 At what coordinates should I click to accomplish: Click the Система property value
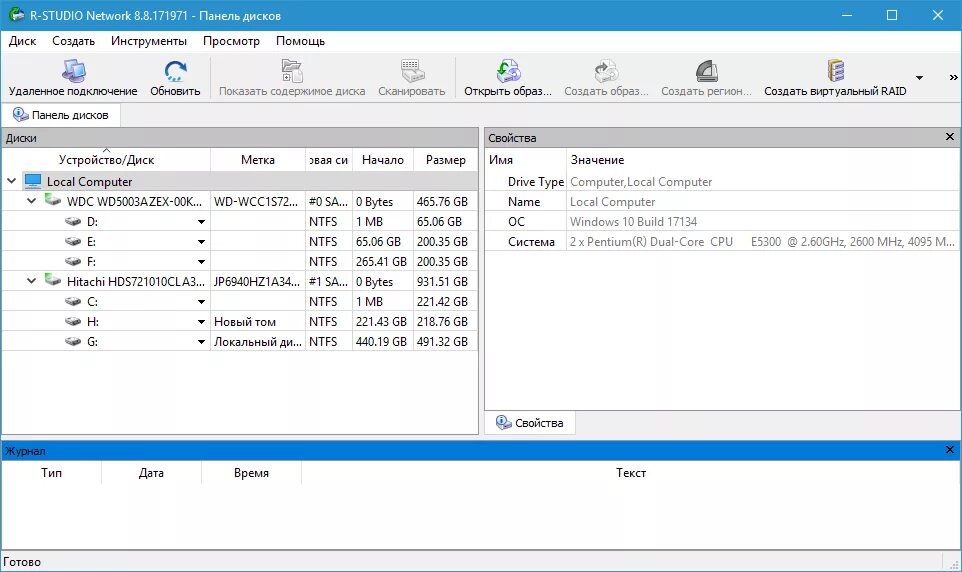point(762,242)
